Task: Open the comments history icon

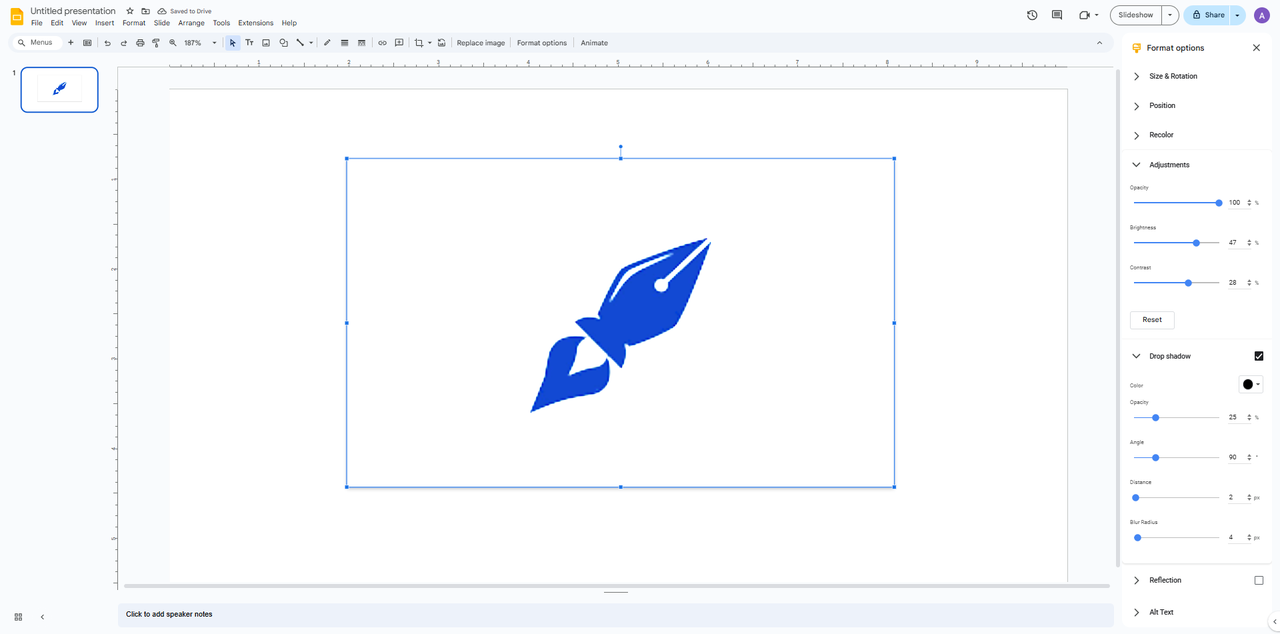Action: coord(1057,15)
